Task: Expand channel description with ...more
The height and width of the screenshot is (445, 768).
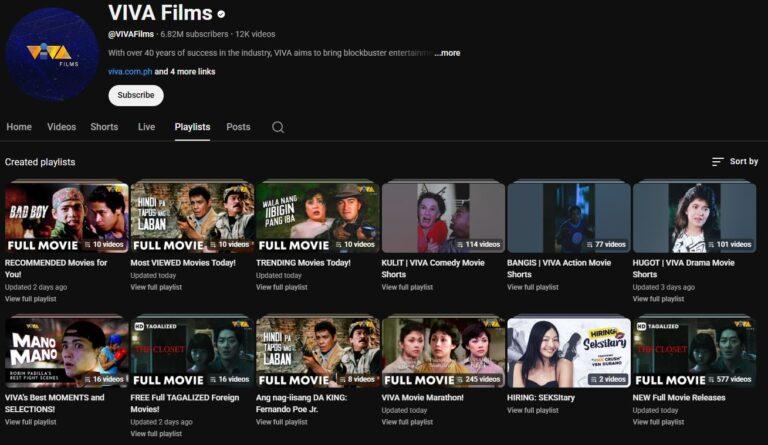Action: [x=447, y=53]
